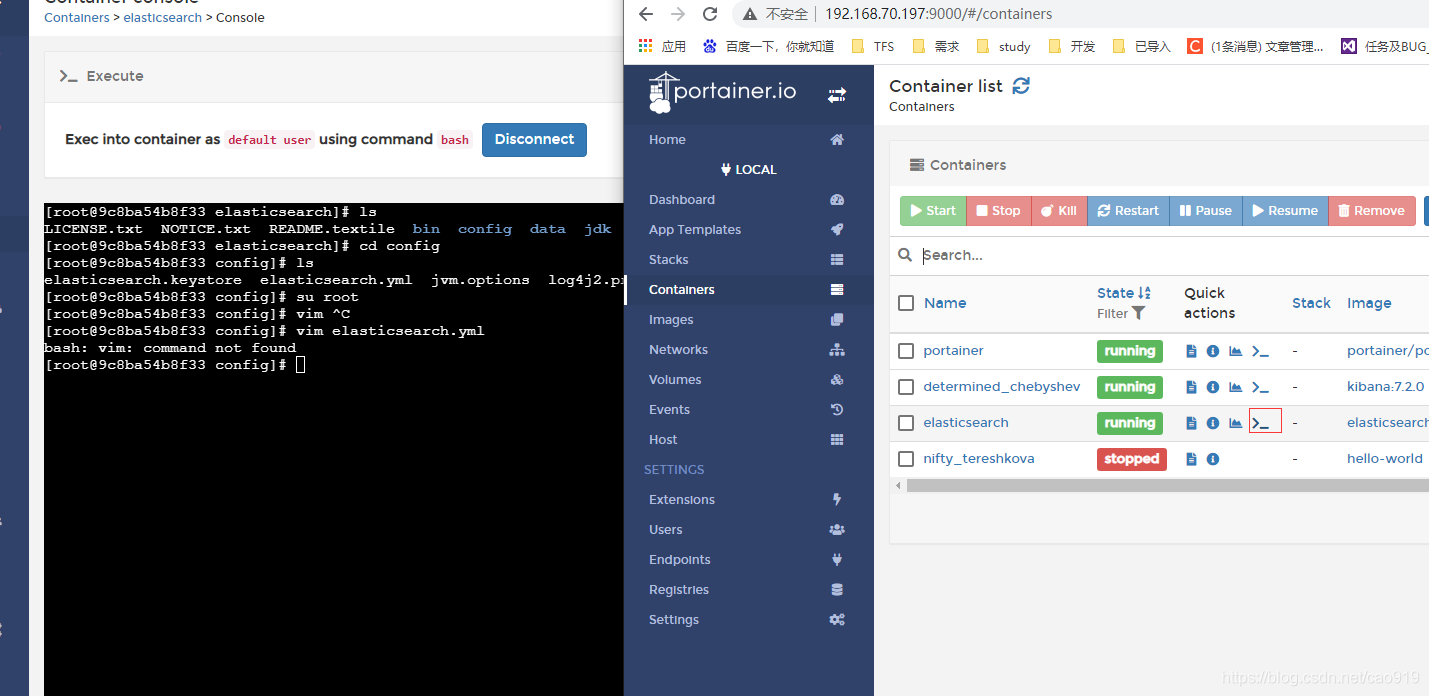
Task: View stats for determined_chebyshev container
Action: 1236,387
